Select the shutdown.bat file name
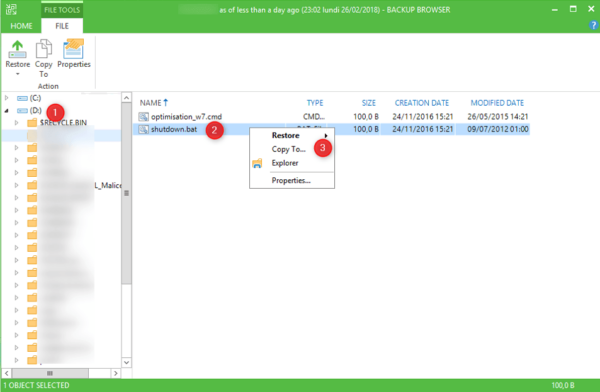This screenshot has height=392, width=600. (x=174, y=129)
